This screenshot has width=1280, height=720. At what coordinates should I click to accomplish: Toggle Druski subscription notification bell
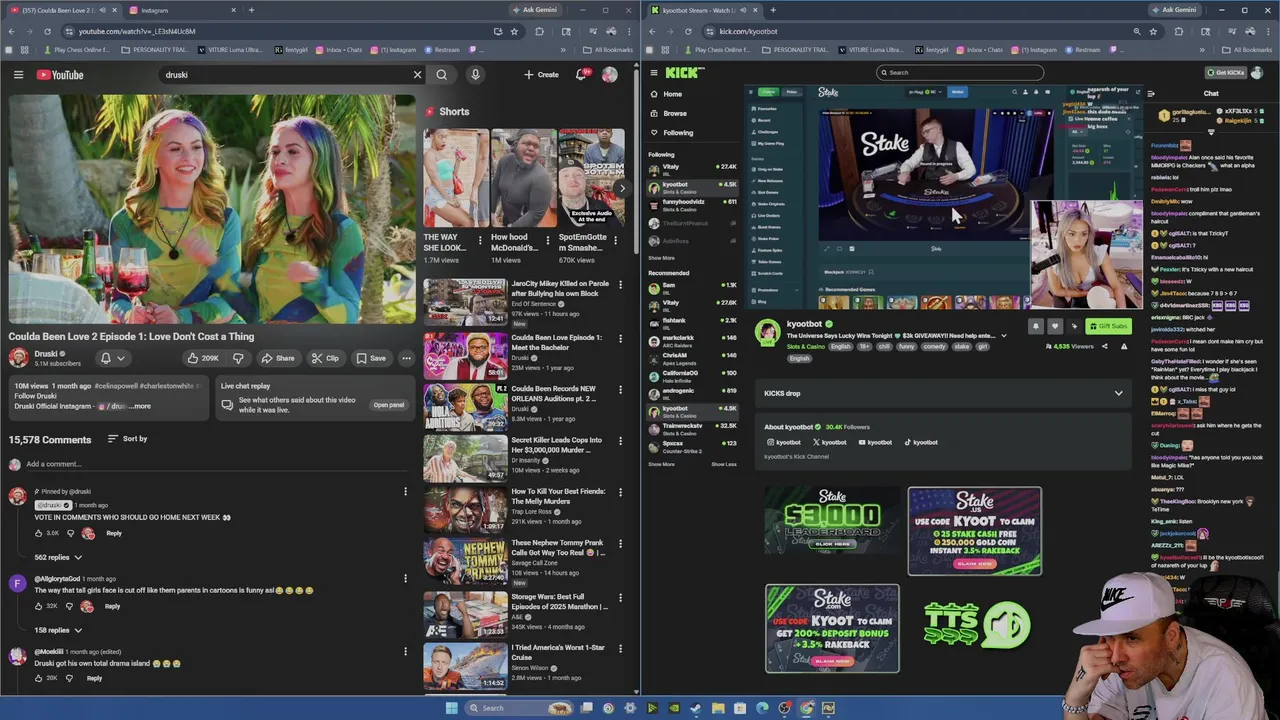(x=112, y=358)
